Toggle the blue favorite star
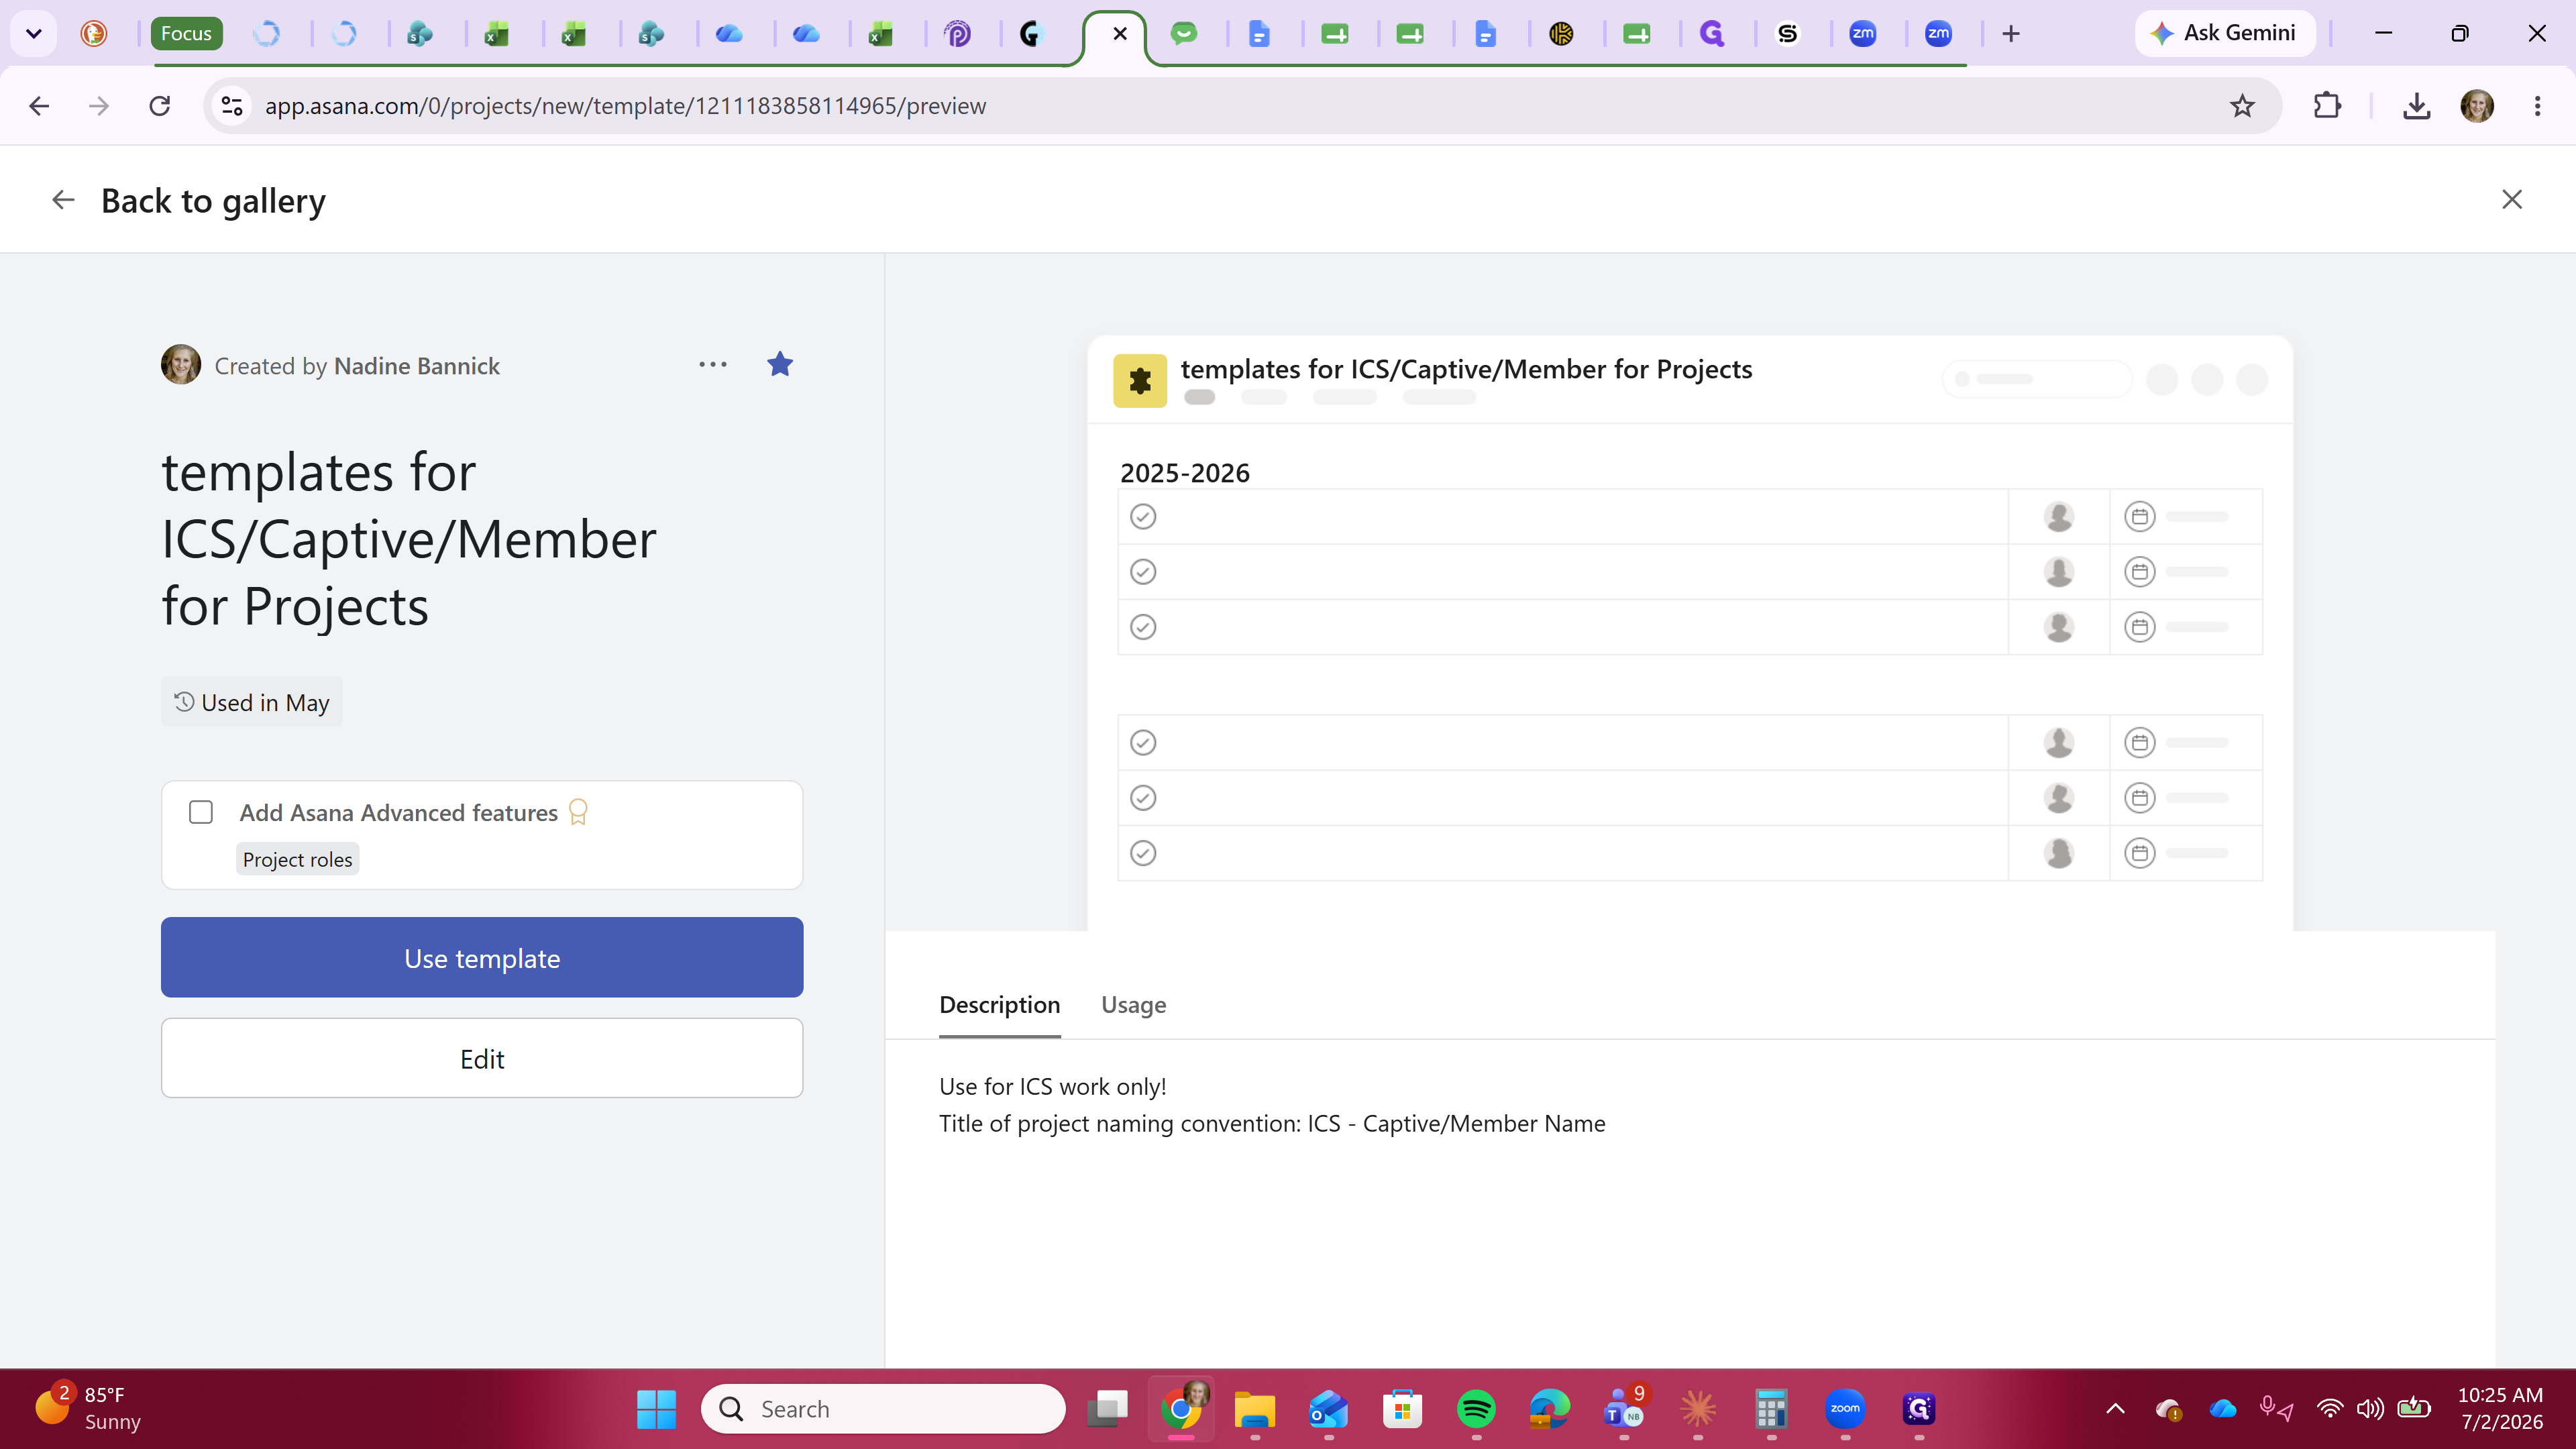2576x1449 pixels. (x=780, y=365)
